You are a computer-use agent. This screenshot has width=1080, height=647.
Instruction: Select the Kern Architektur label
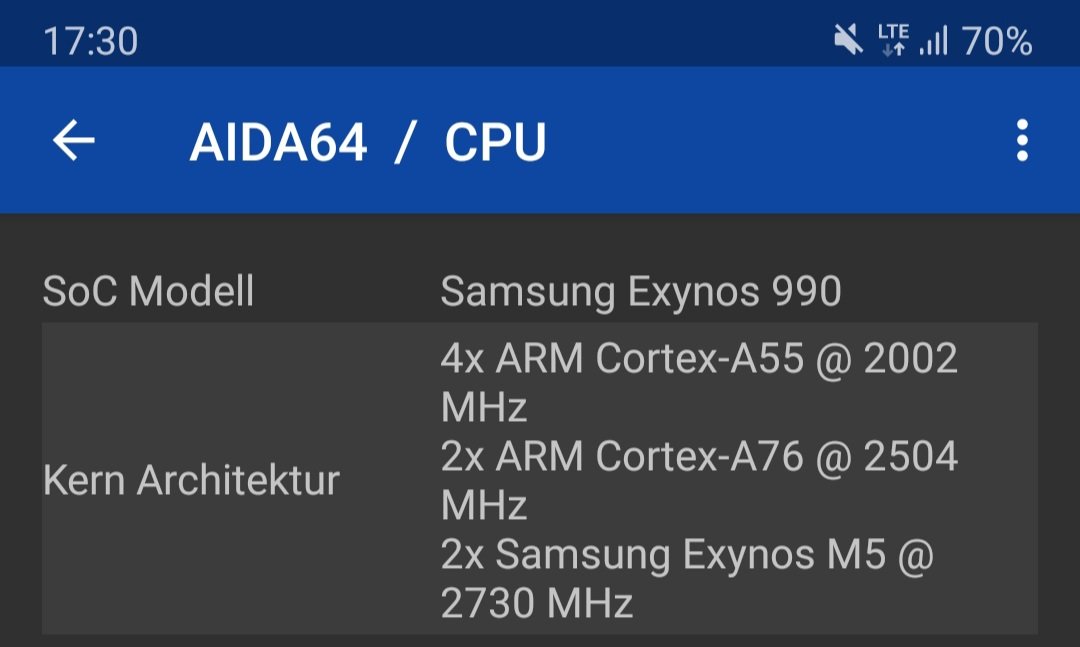click(191, 480)
